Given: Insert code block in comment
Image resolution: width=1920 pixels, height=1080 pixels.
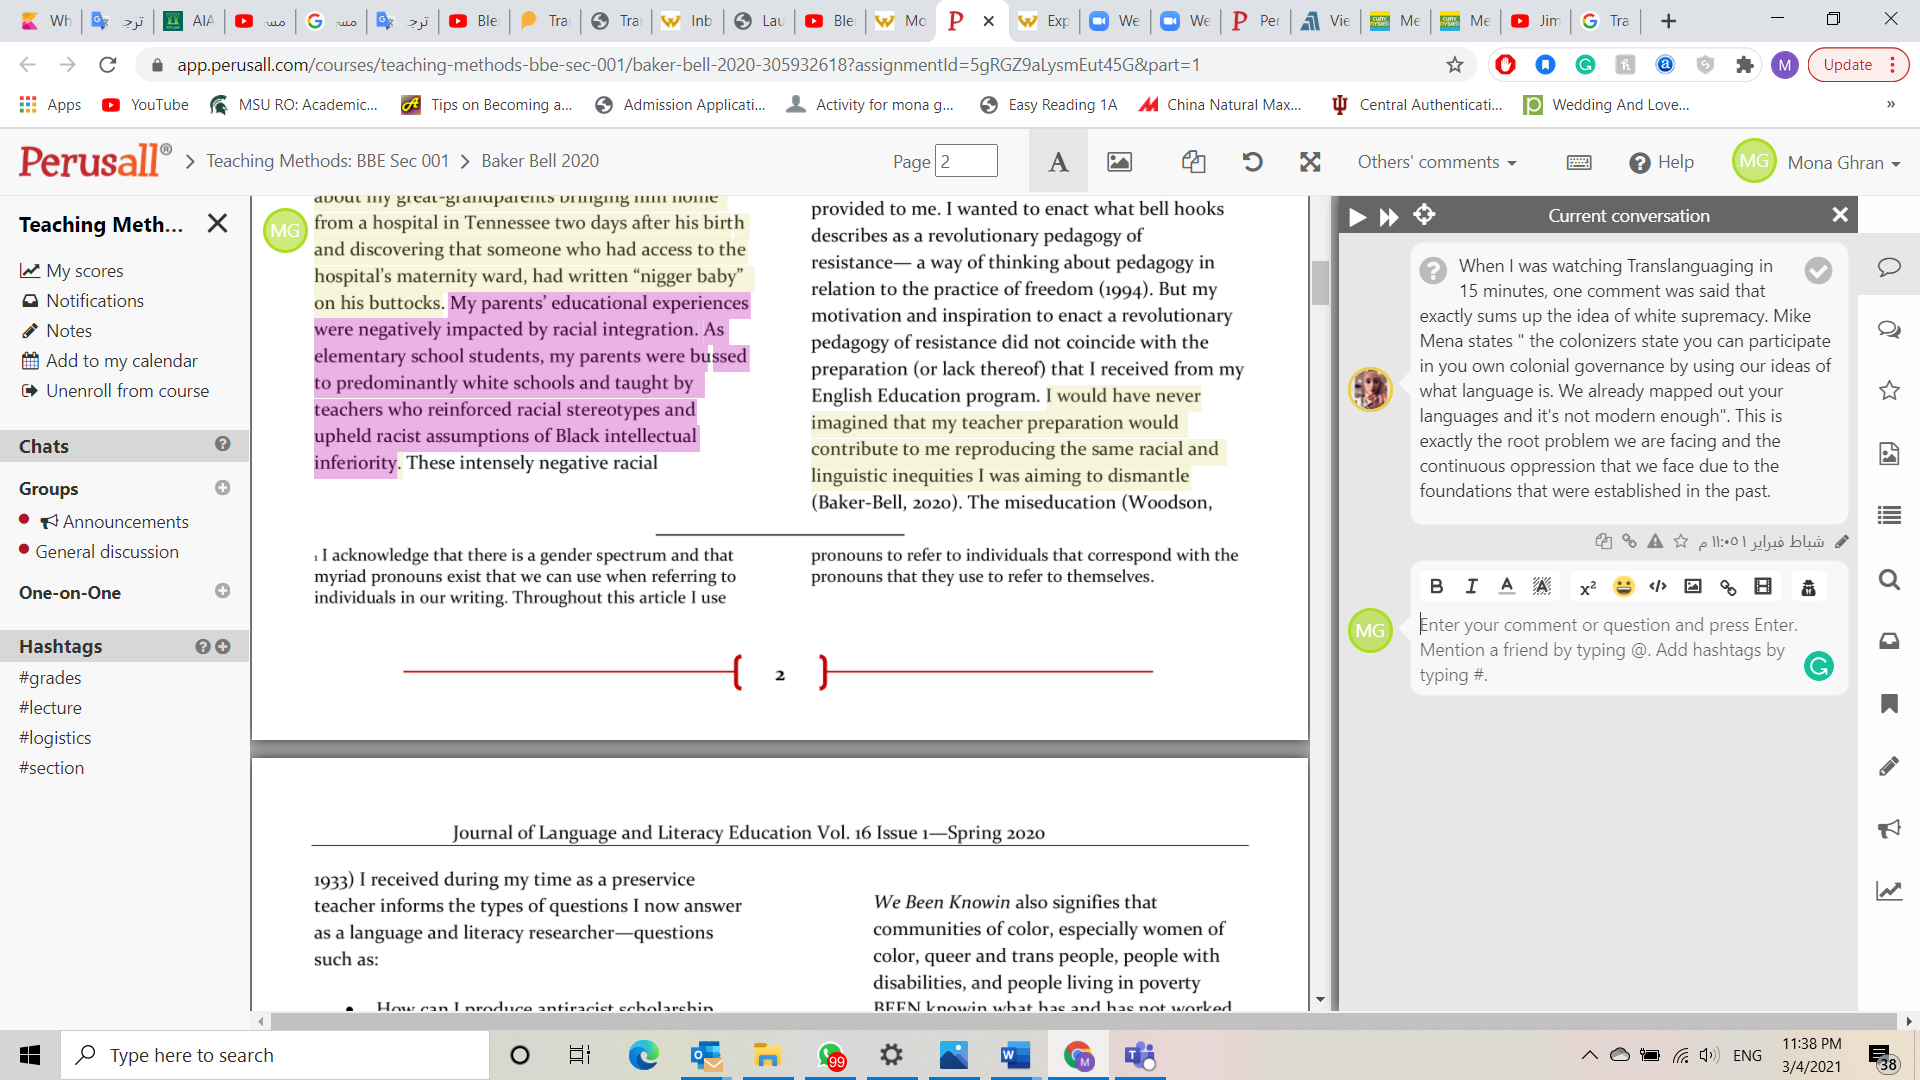Looking at the screenshot, I should [x=1658, y=587].
